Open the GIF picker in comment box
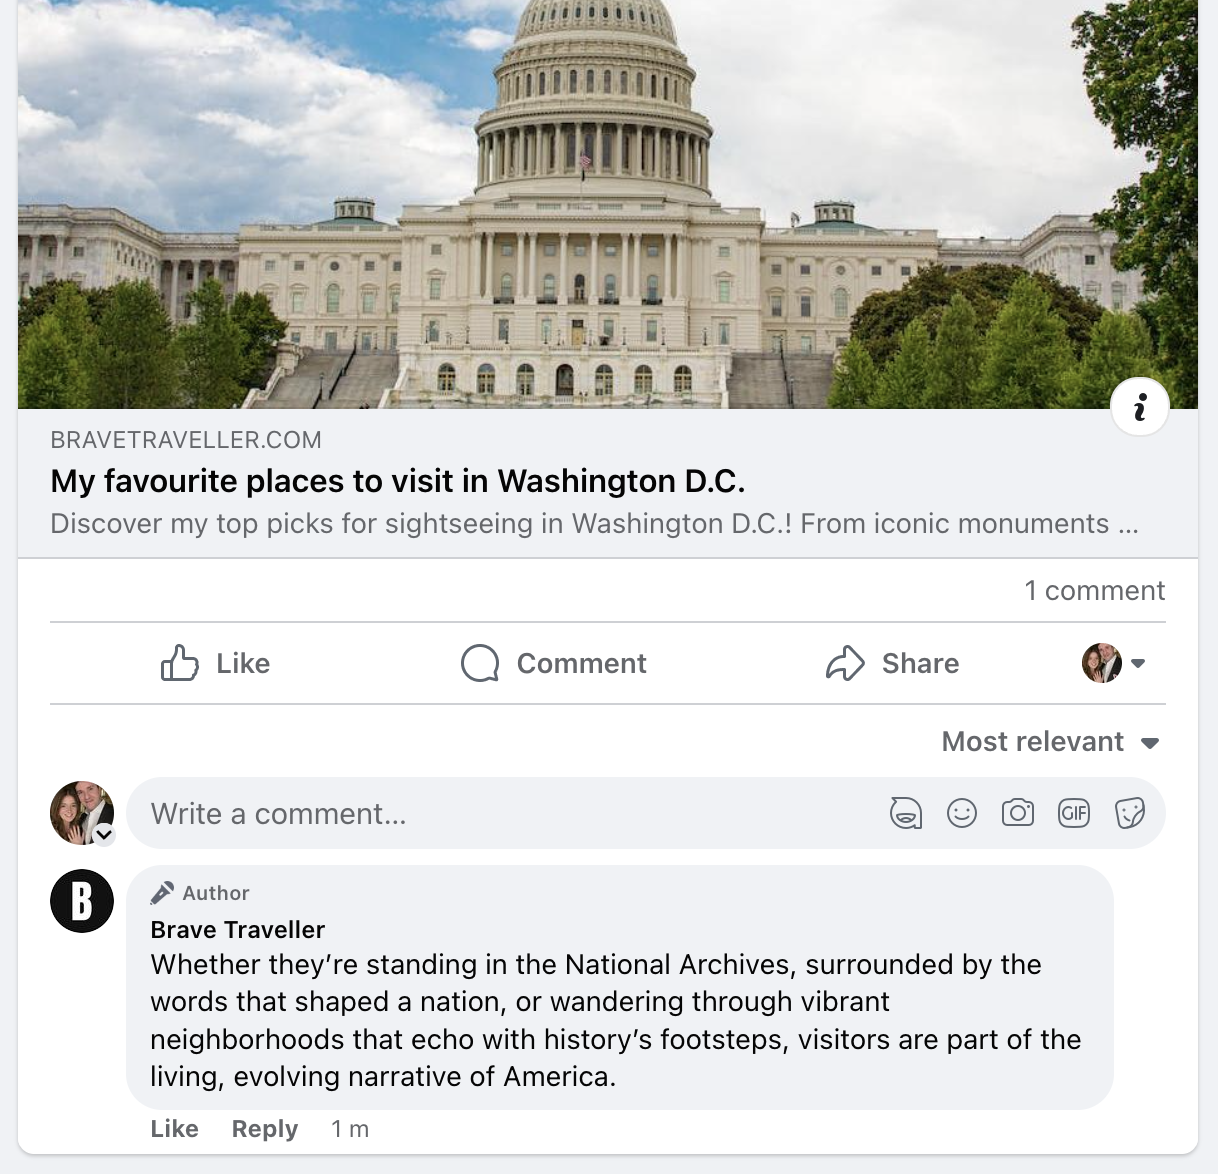This screenshot has height=1174, width=1218. pos(1074,813)
